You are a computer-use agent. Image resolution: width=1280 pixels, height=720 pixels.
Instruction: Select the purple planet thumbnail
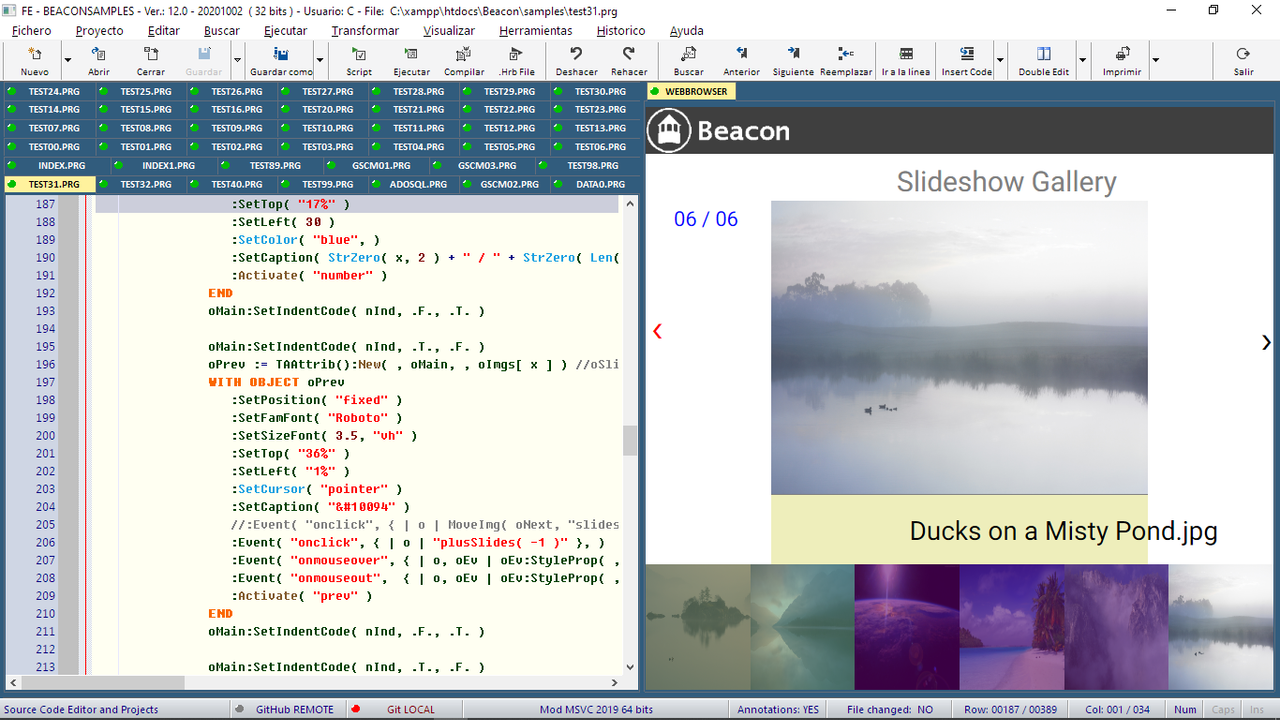907,626
